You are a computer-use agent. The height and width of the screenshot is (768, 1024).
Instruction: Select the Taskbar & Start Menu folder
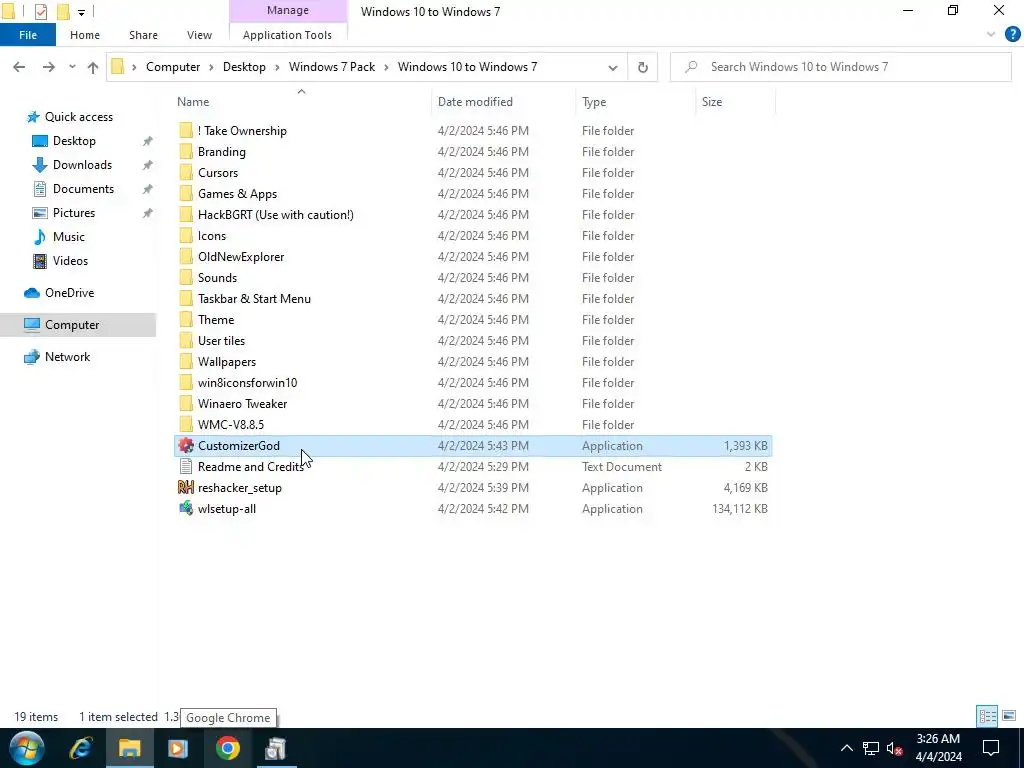pos(254,298)
